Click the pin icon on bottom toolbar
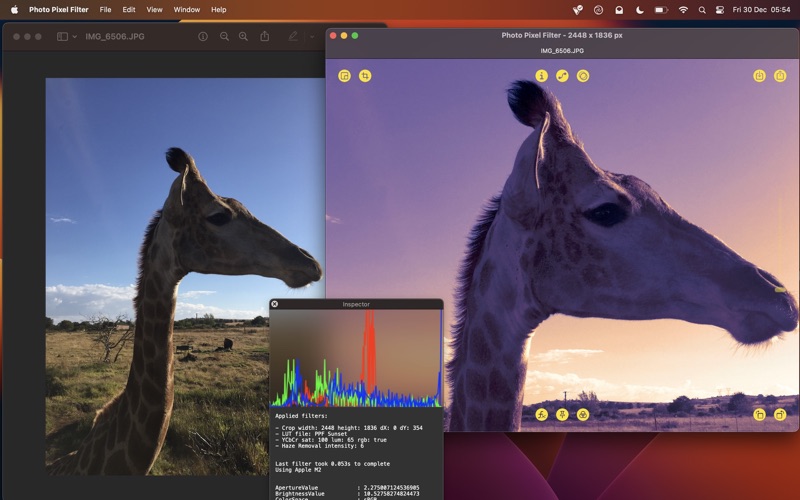The image size is (800, 500). click(x=562, y=414)
